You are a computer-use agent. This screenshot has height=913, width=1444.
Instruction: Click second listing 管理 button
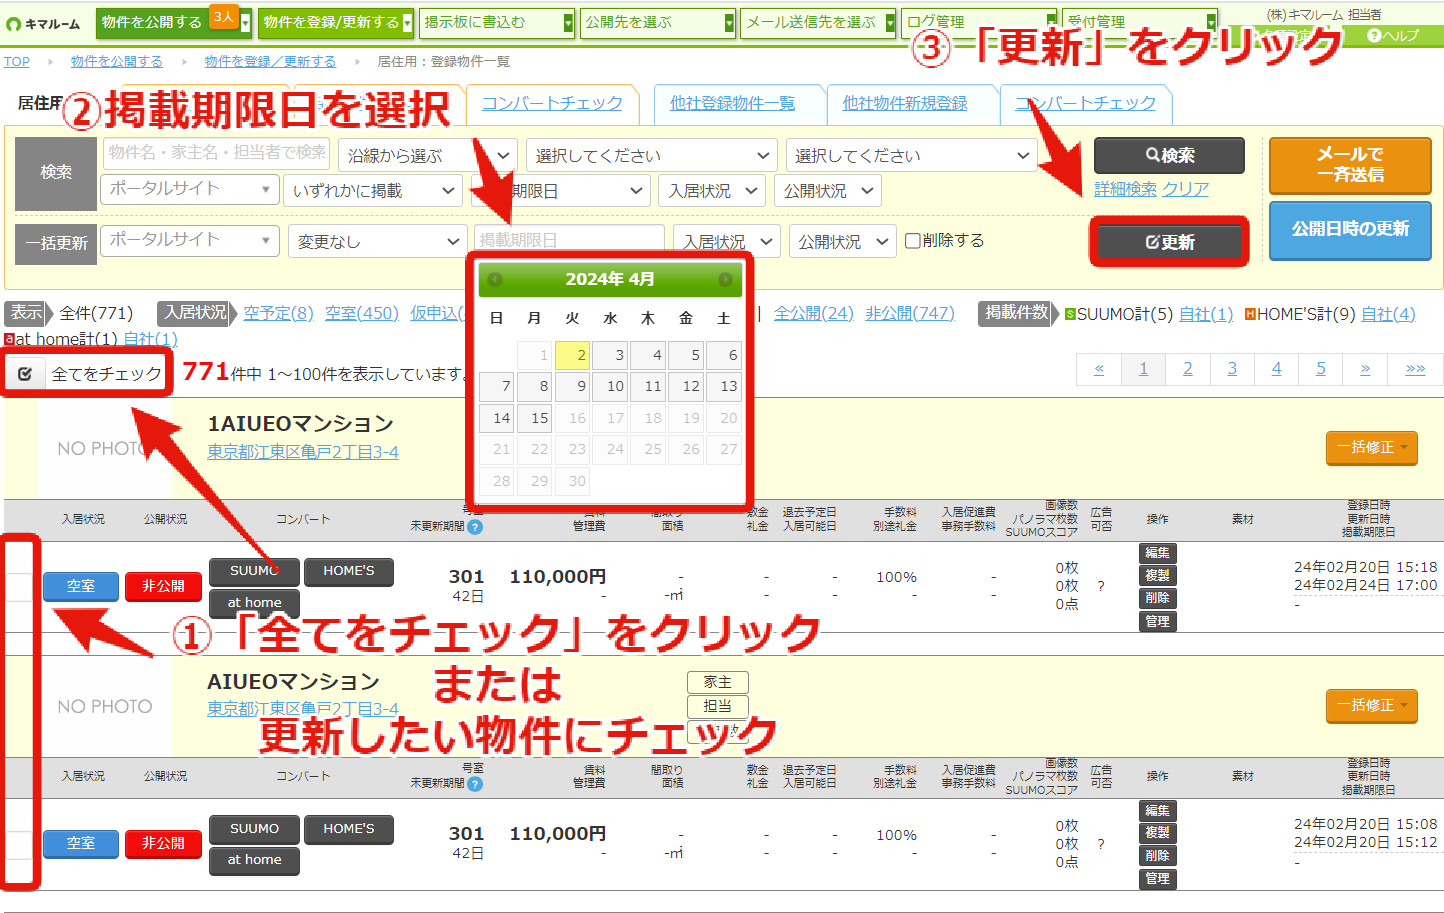coord(1157,879)
